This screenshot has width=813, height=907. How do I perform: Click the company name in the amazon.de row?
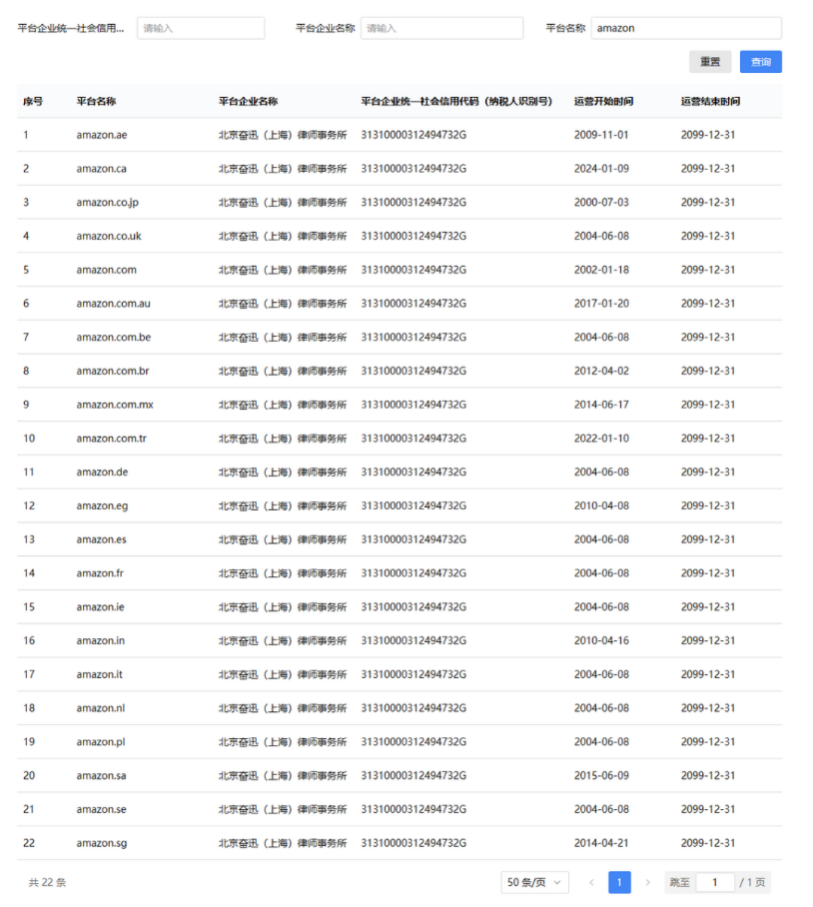pos(282,472)
